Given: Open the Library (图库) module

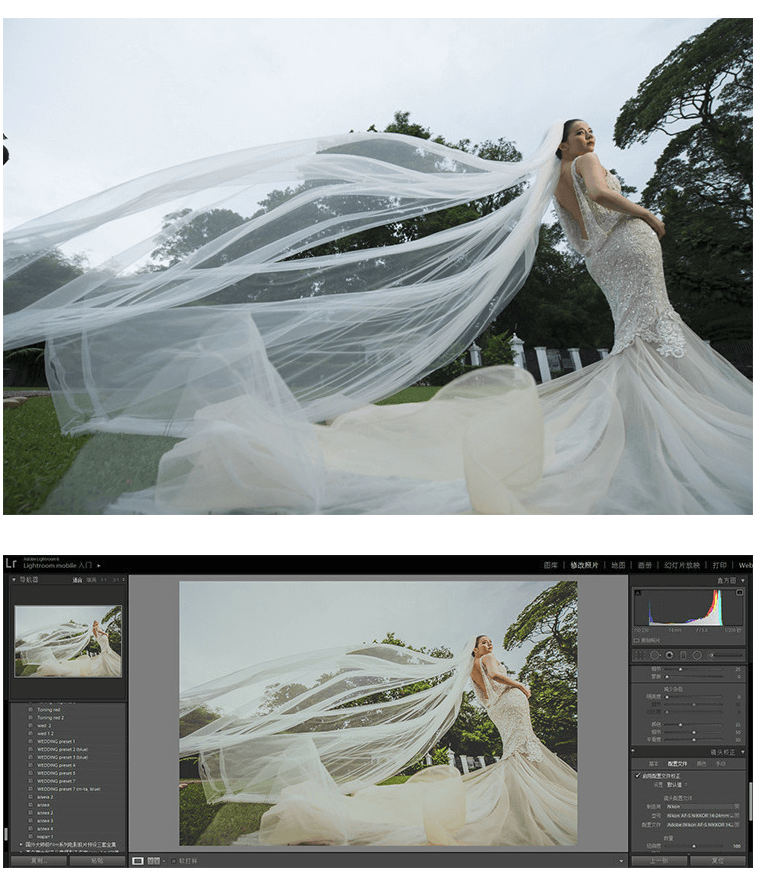Looking at the screenshot, I should click(551, 565).
